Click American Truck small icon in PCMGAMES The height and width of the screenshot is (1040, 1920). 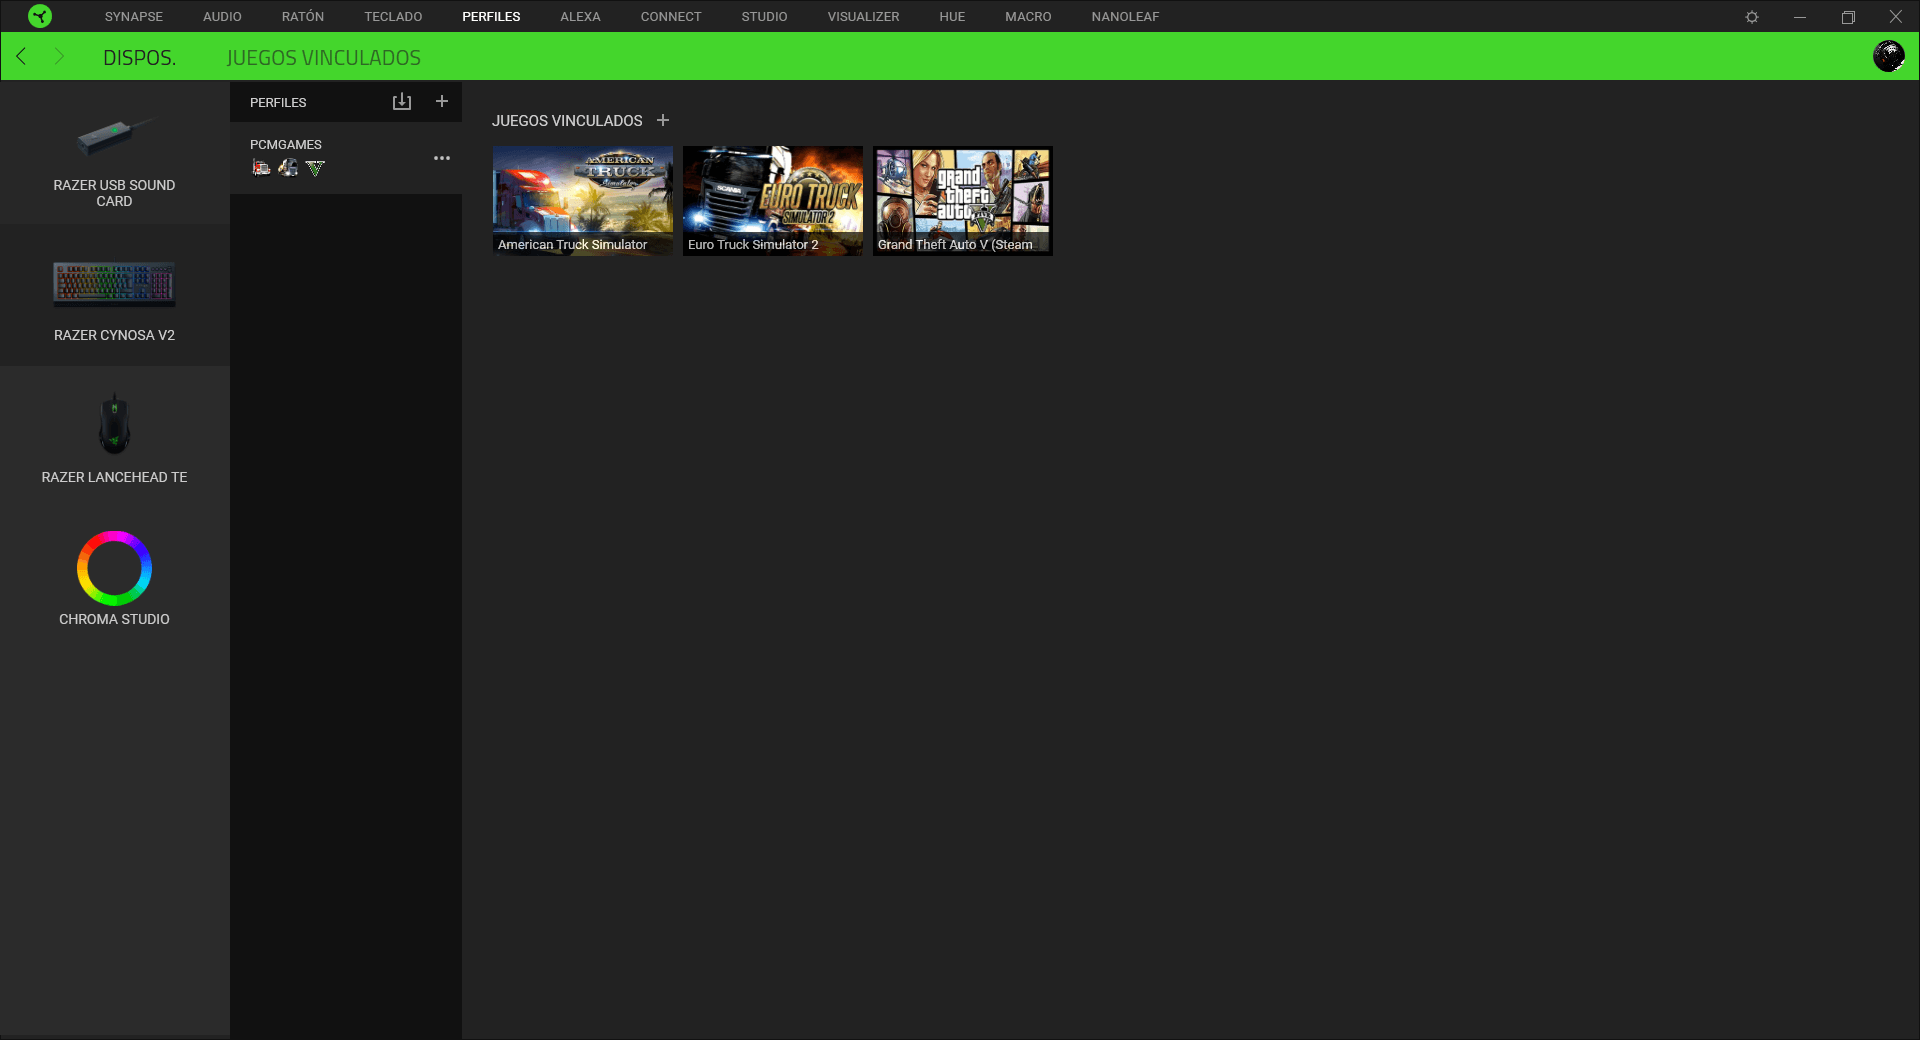(261, 168)
